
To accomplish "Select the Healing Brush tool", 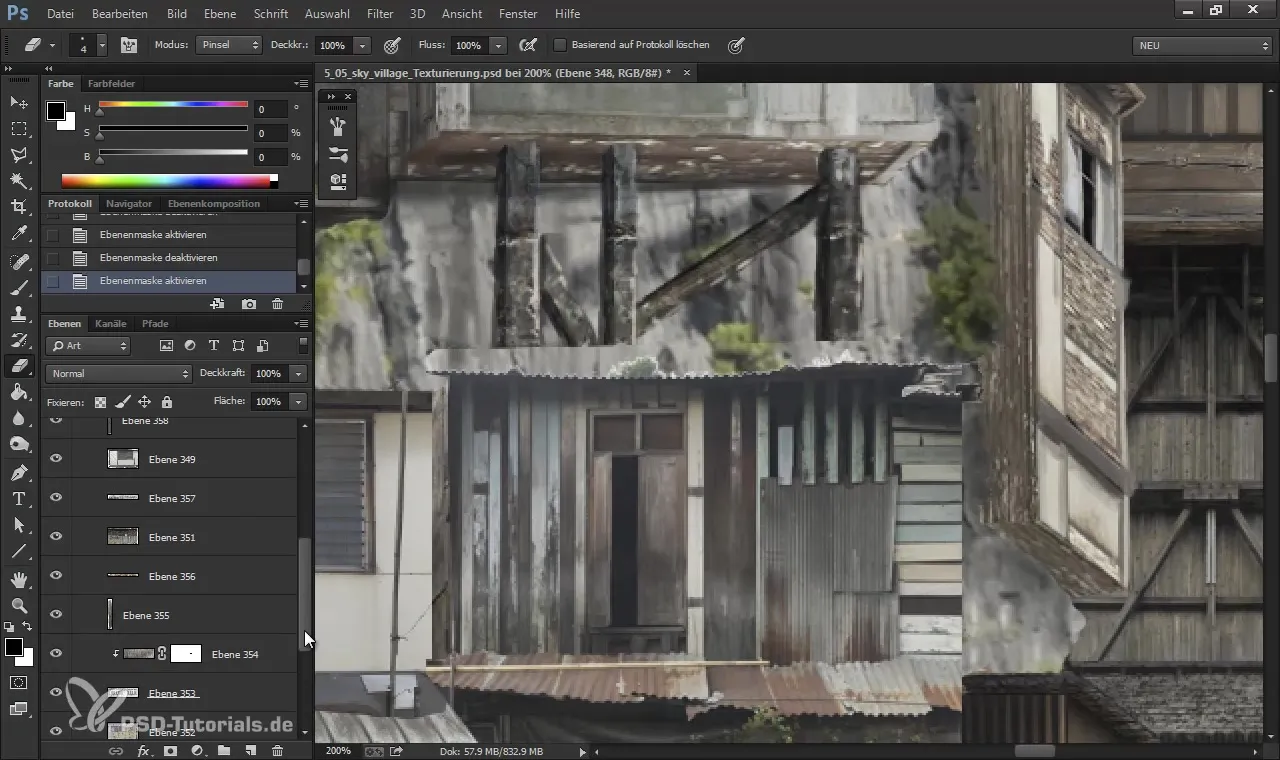I will click(19, 262).
